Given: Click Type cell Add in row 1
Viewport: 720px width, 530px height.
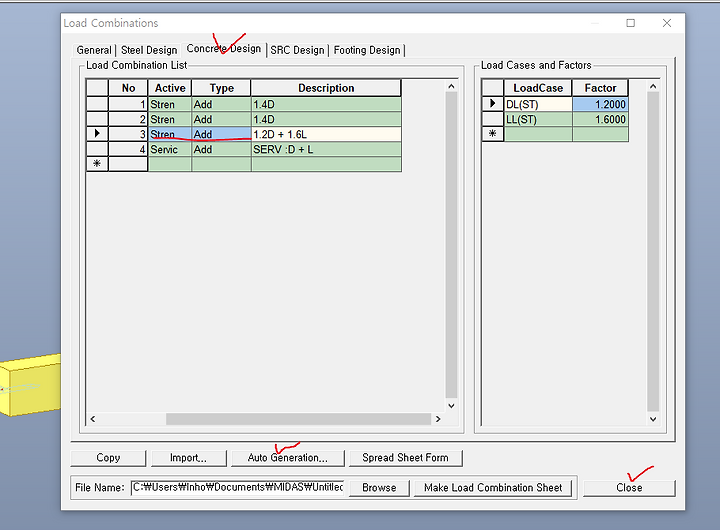Looking at the screenshot, I should point(221,104).
